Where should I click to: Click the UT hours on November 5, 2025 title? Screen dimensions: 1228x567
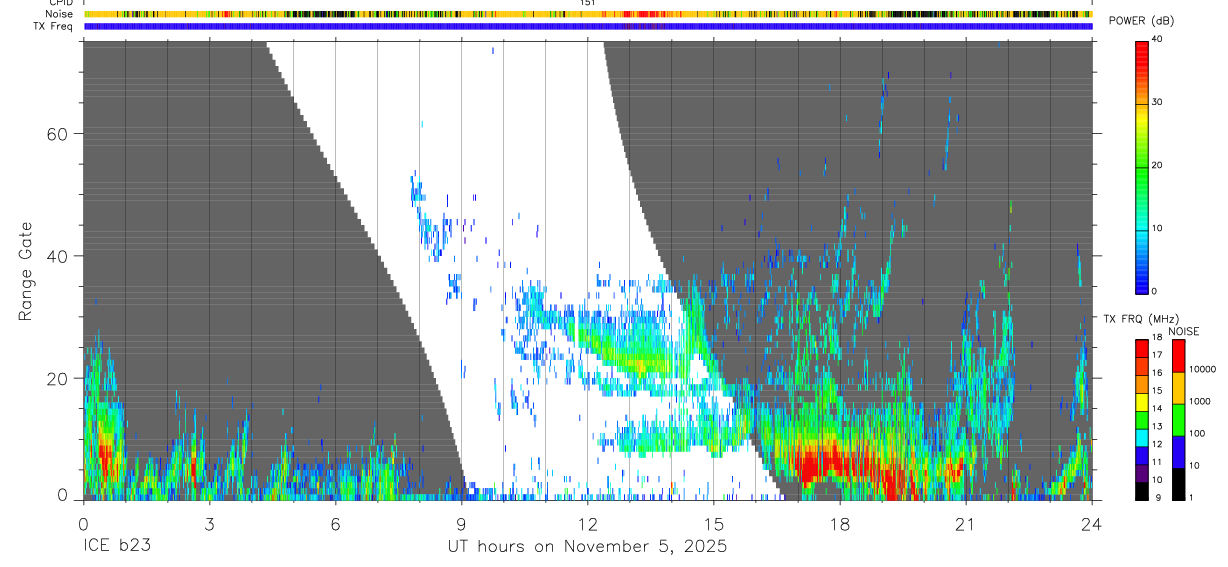pos(587,547)
